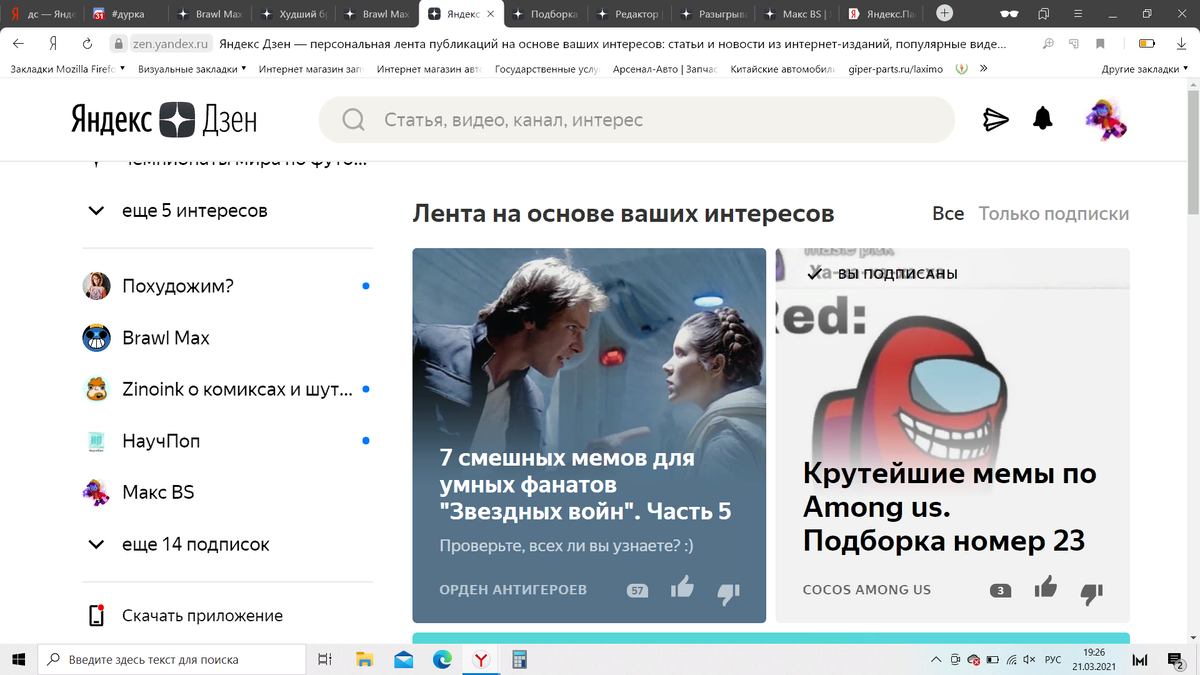Select 'Только подписки' feed filter
The width and height of the screenshot is (1200, 675).
(x=1054, y=214)
